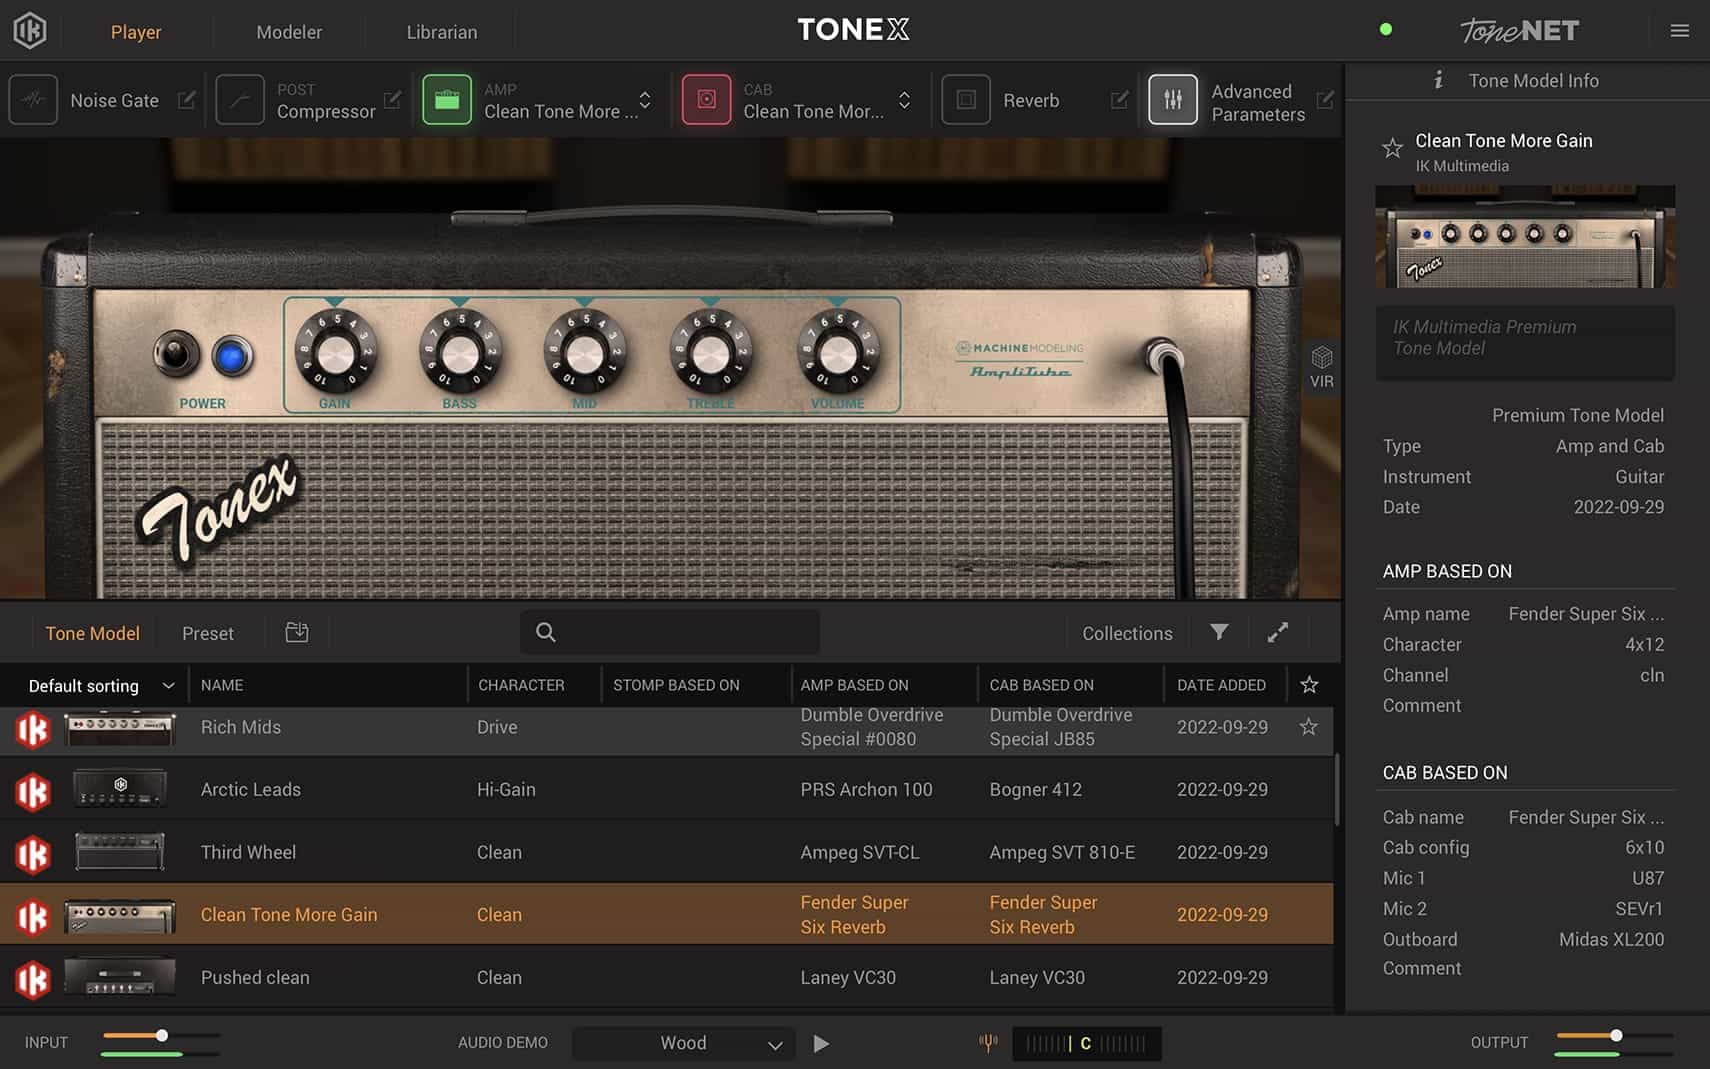Click the ToneNET logo
Screen dimensions: 1710x1069
pyautogui.click(x=1519, y=31)
